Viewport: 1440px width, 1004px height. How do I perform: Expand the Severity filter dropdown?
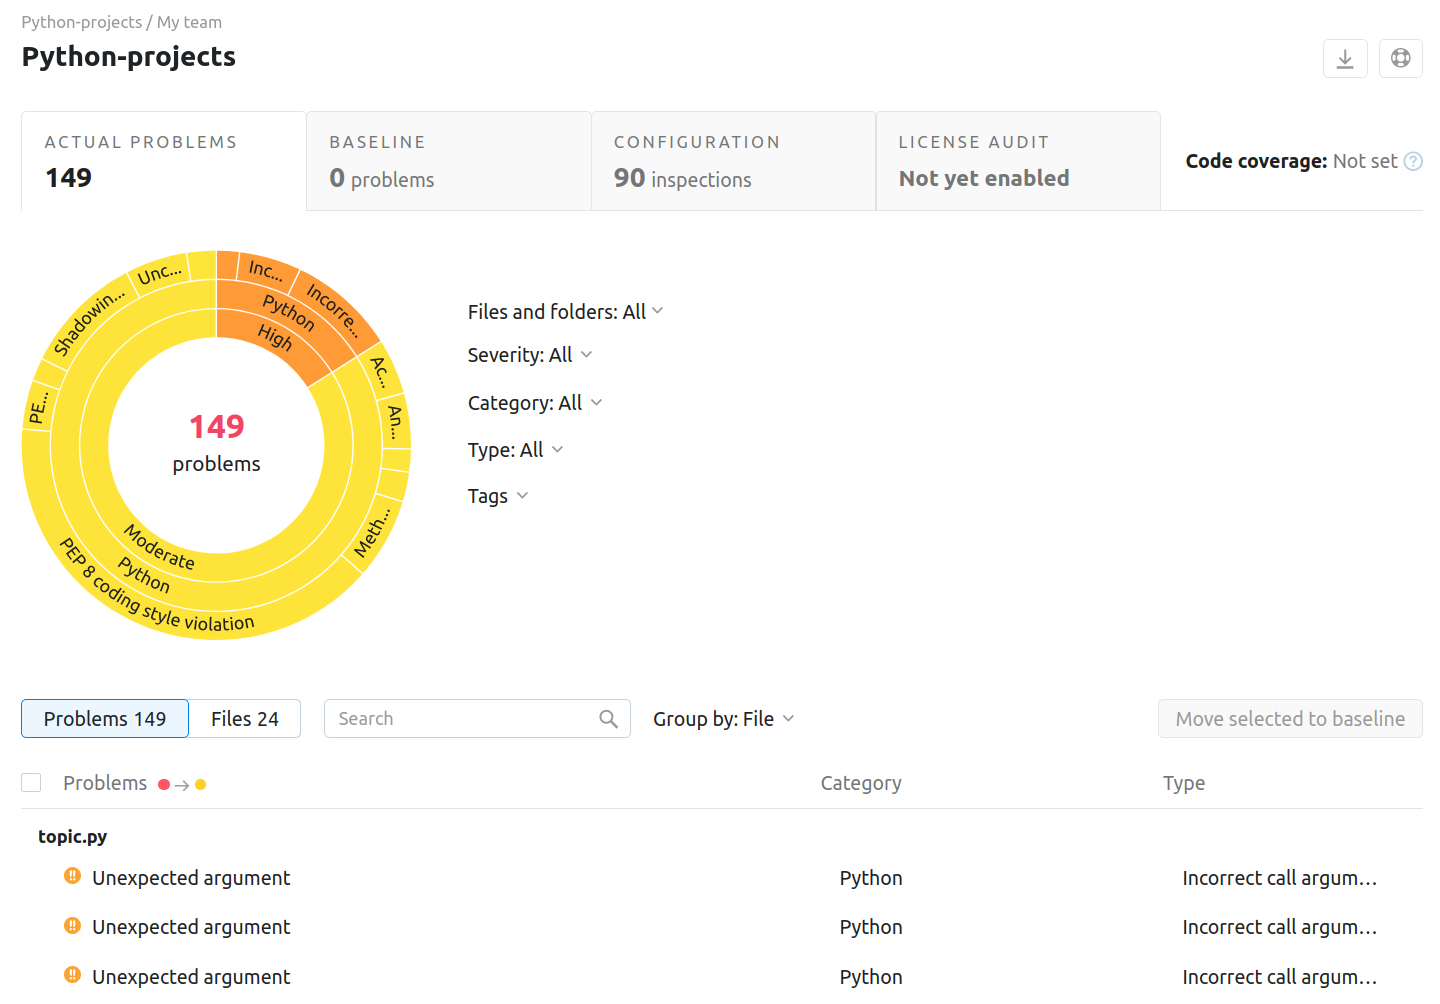pyautogui.click(x=530, y=355)
